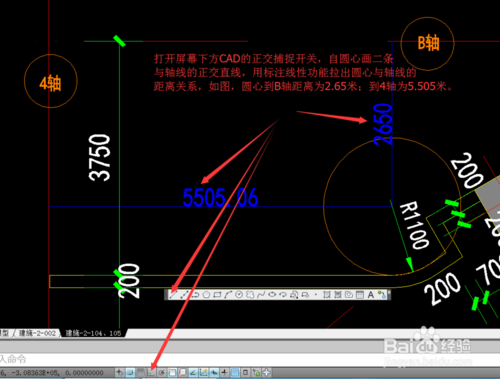Screen dimensions: 500x379
Task: Select the Point tool
Action: tap(316, 294)
